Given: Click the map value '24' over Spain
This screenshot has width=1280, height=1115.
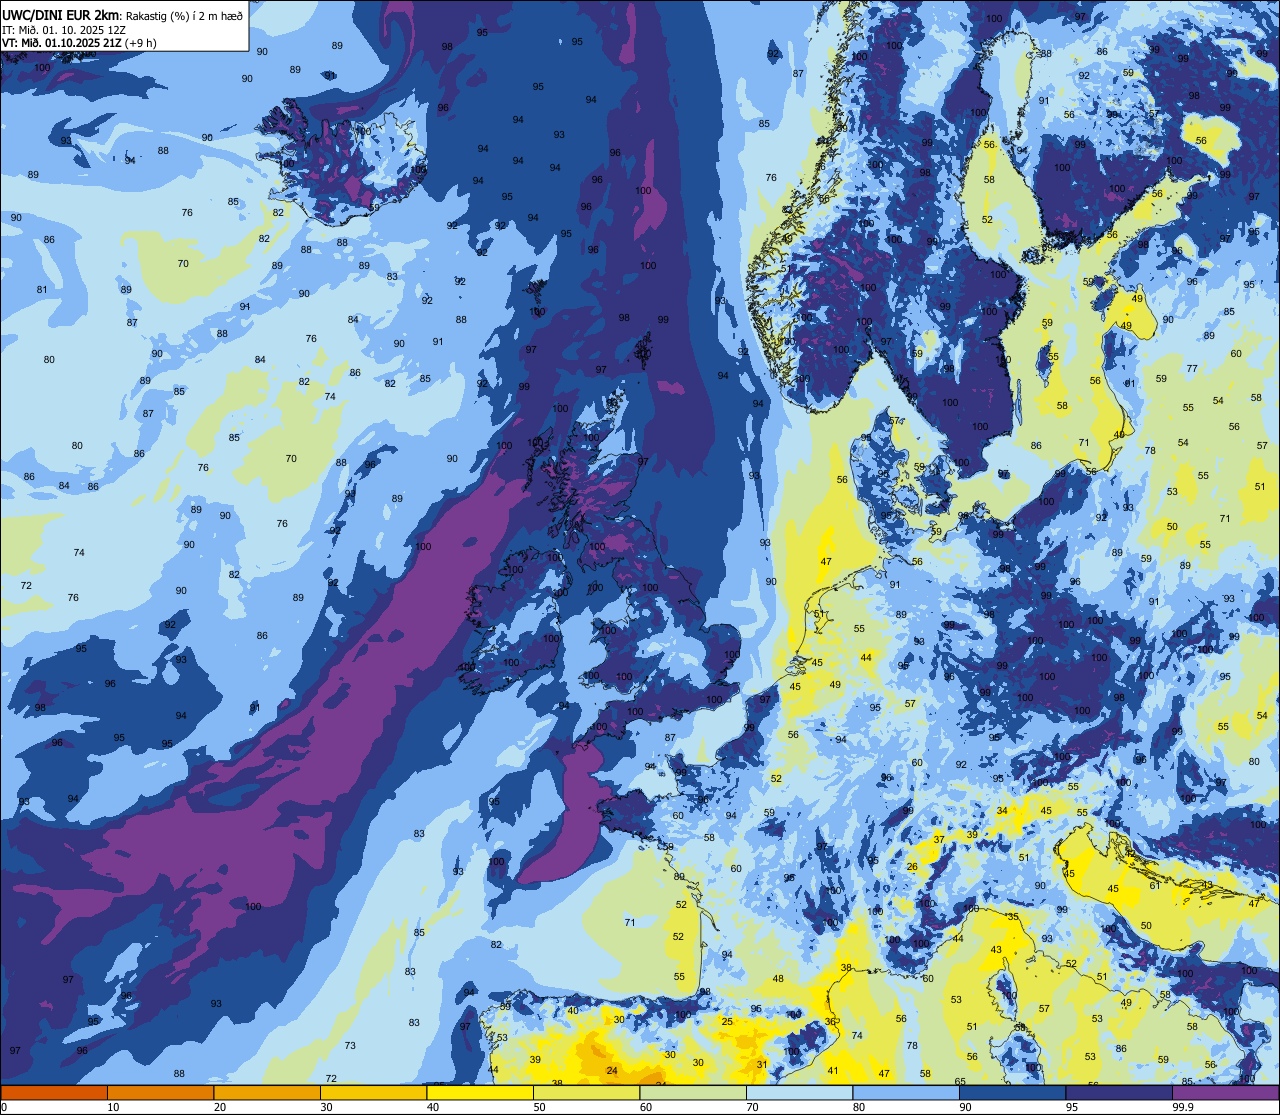Looking at the screenshot, I should tap(612, 1071).
